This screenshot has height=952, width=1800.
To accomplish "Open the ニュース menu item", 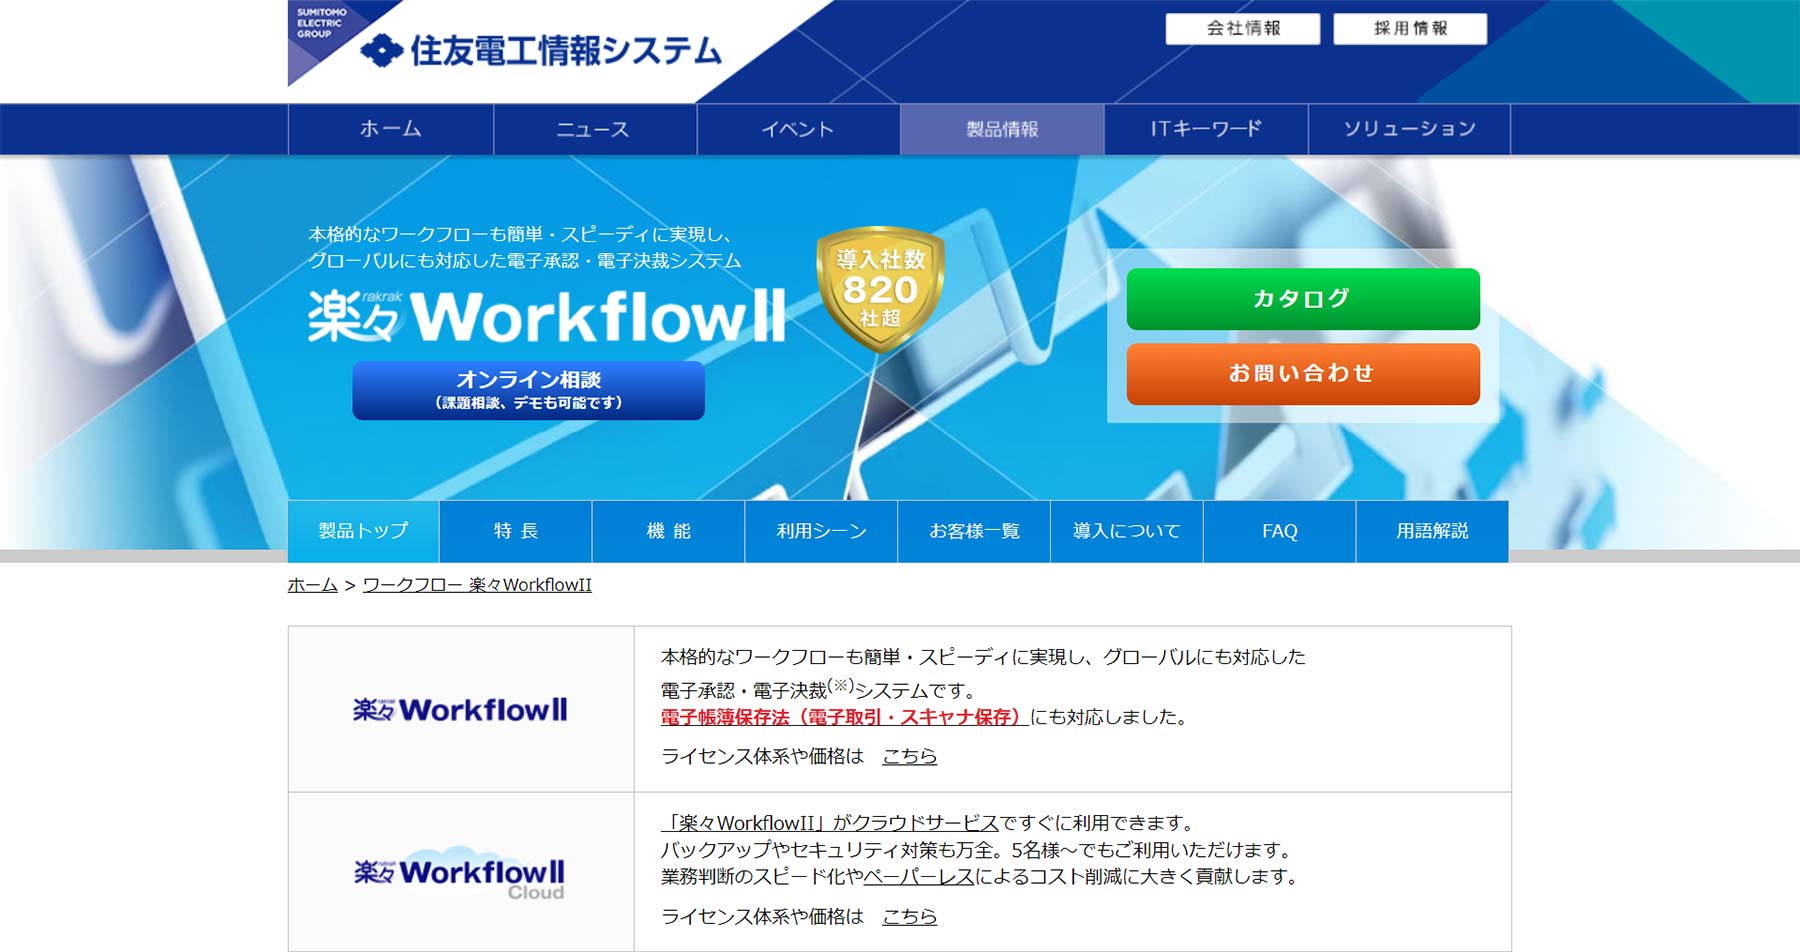I will coord(594,129).
